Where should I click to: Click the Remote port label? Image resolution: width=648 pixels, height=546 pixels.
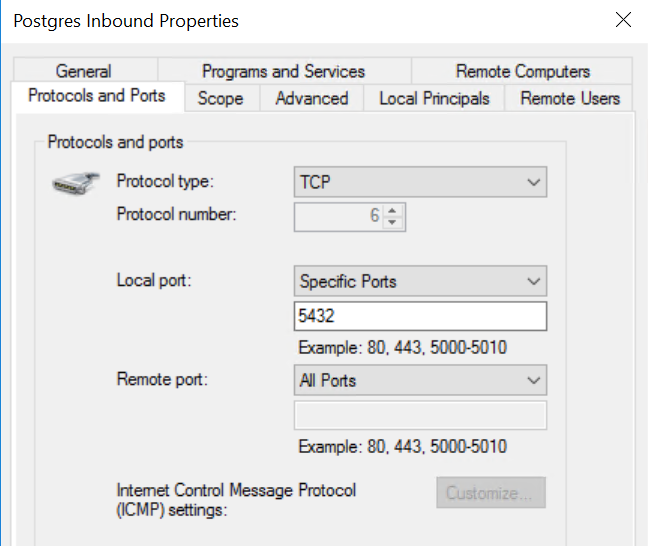[x=162, y=379]
